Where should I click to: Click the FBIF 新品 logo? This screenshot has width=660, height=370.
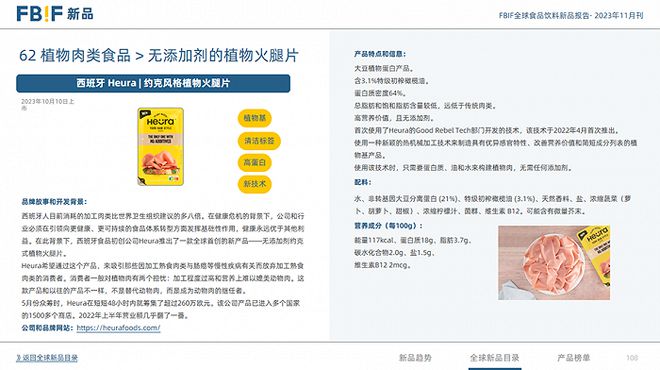[x=55, y=13]
